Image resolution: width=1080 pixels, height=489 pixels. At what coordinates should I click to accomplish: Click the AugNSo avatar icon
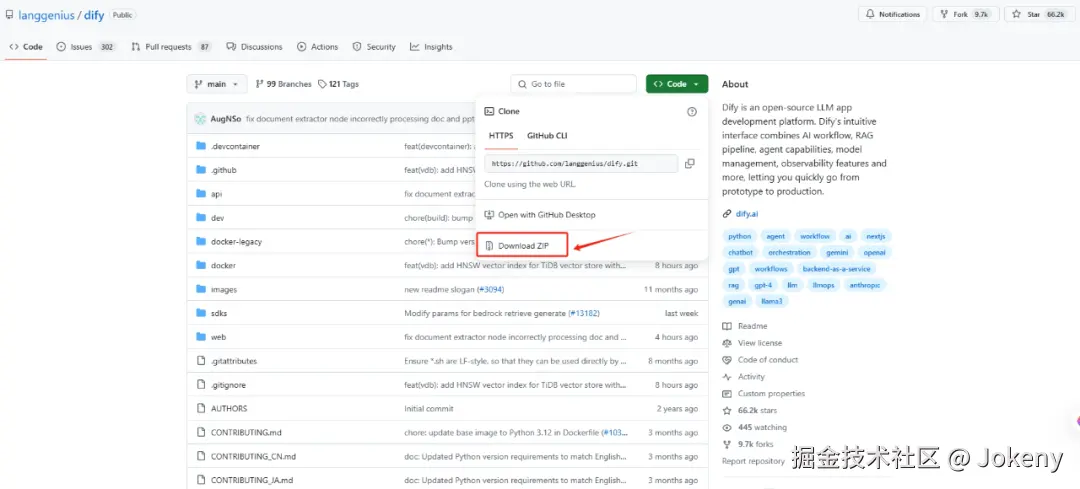click(x=200, y=119)
